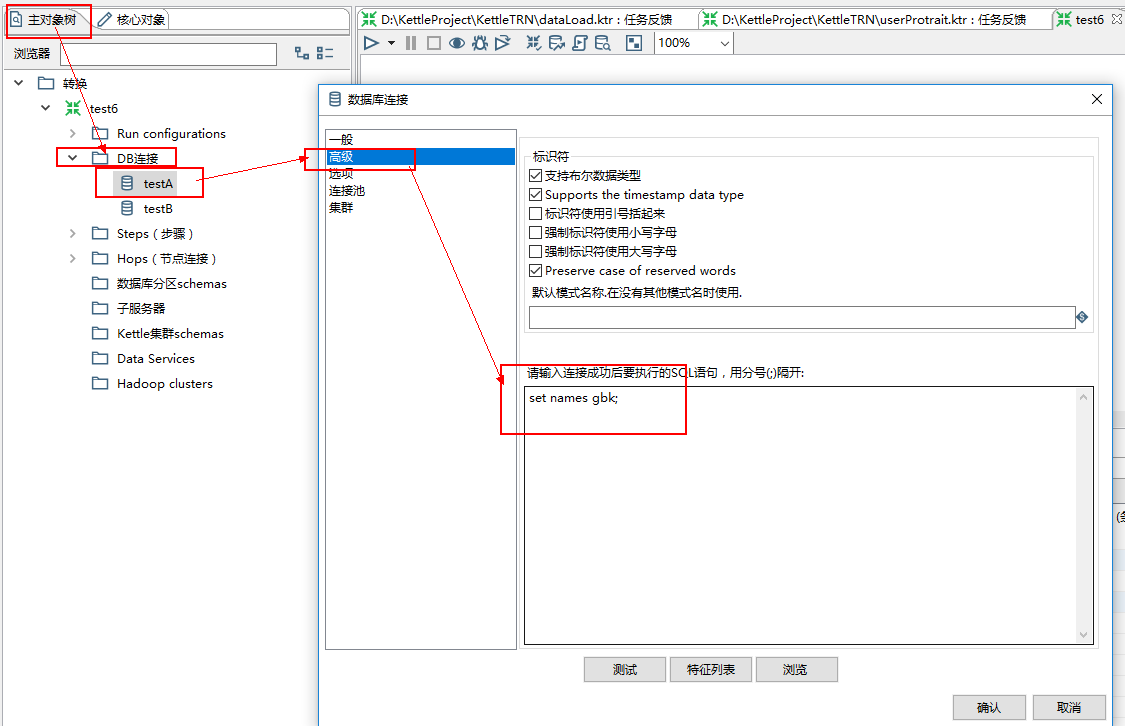The width and height of the screenshot is (1125, 726).
Task: Click the default schema name input field
Action: pos(802,317)
